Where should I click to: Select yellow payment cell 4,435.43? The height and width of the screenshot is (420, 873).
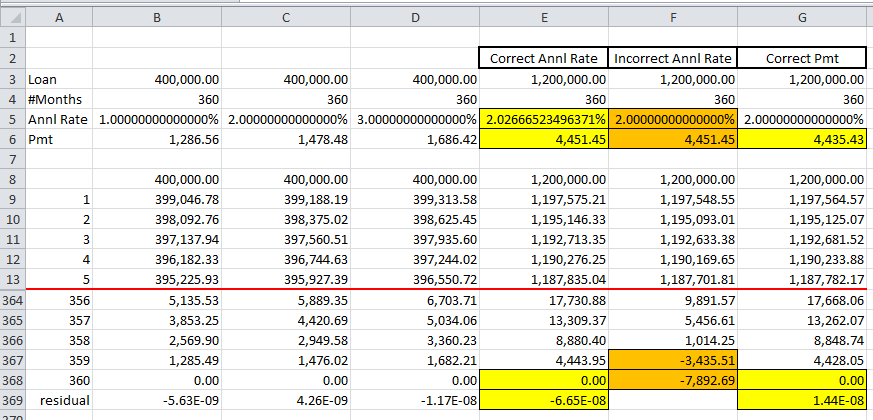[x=802, y=139]
